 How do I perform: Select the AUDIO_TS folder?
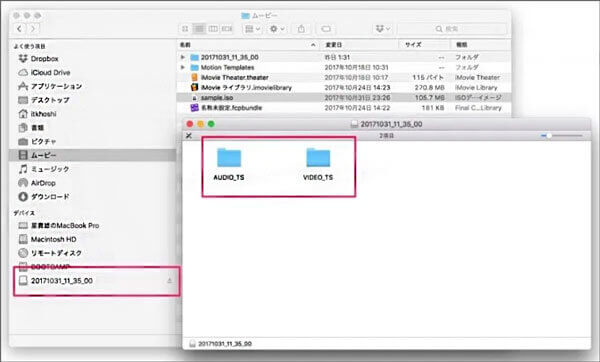coord(229,165)
